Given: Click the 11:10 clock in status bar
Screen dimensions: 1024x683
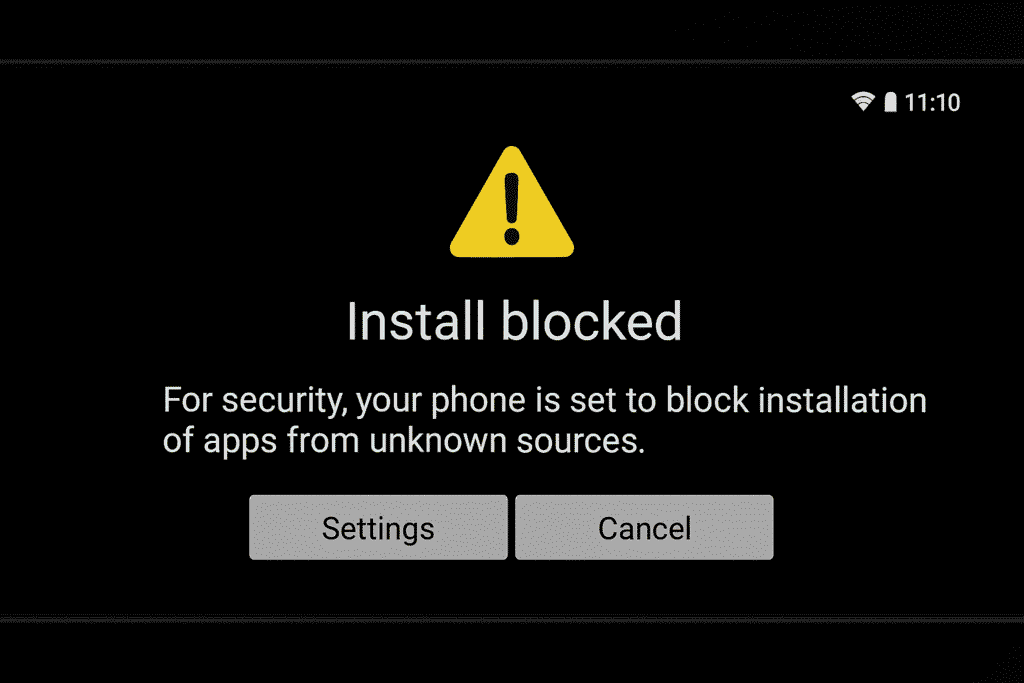Looking at the screenshot, I should tap(933, 103).
